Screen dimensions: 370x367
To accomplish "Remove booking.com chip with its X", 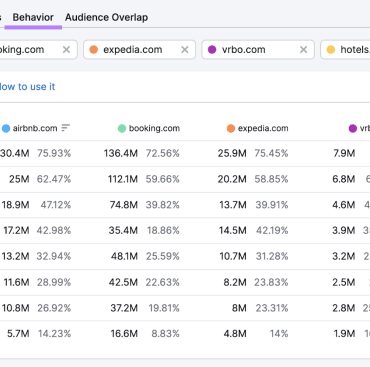I will pyautogui.click(x=66, y=50).
